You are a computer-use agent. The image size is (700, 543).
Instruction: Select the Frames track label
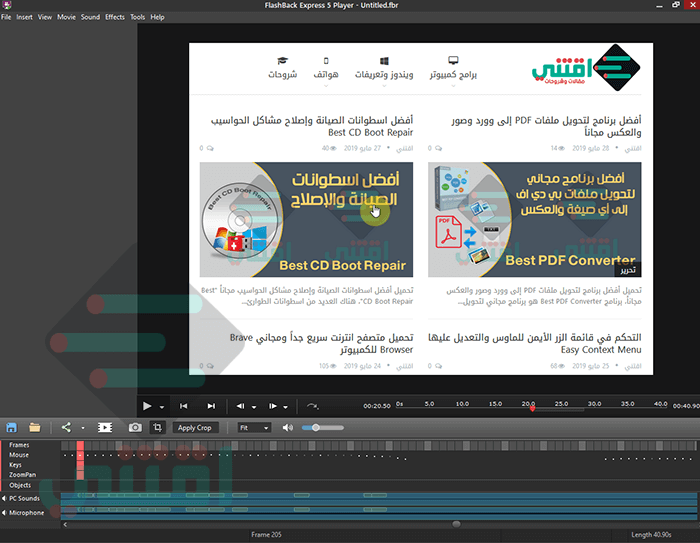point(19,445)
